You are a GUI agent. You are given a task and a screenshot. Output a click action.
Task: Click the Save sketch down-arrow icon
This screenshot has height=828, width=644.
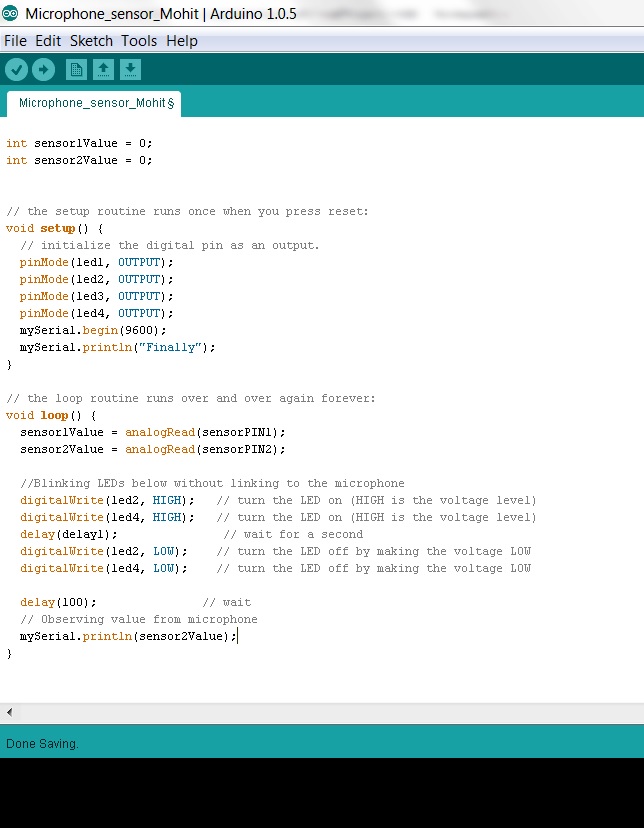130,69
